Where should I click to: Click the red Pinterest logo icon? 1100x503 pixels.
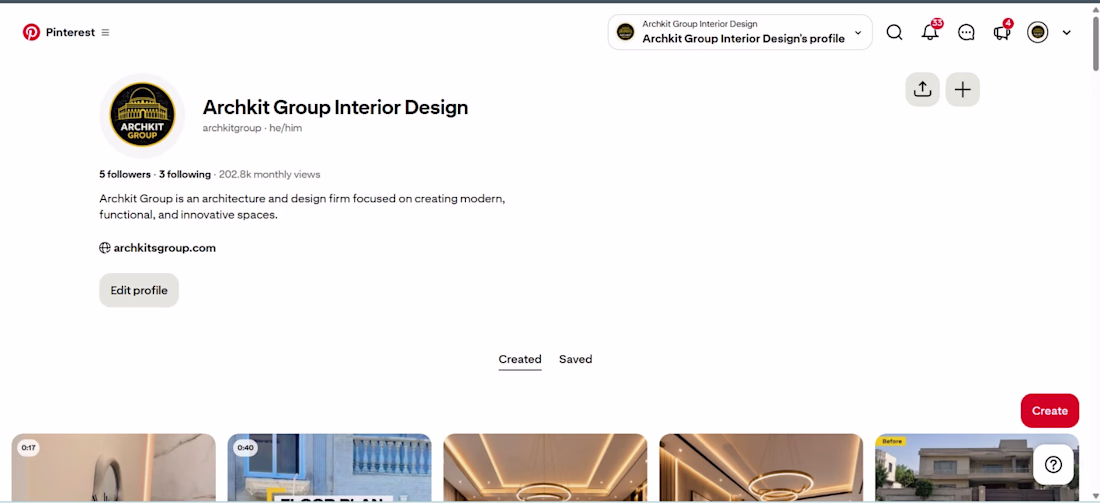pos(32,32)
